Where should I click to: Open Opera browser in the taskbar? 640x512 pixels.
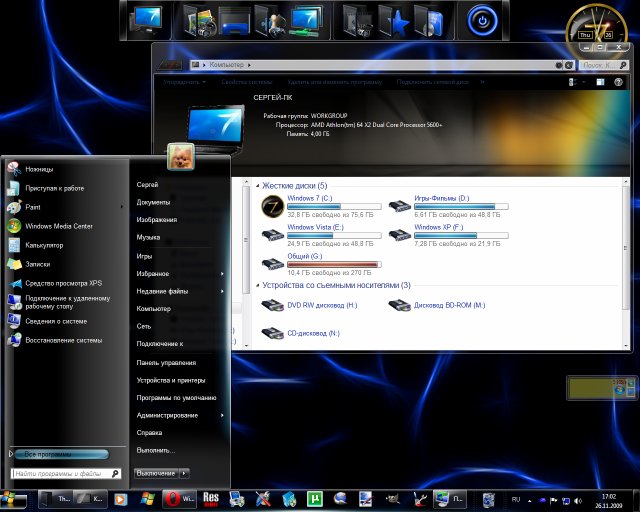click(174, 498)
